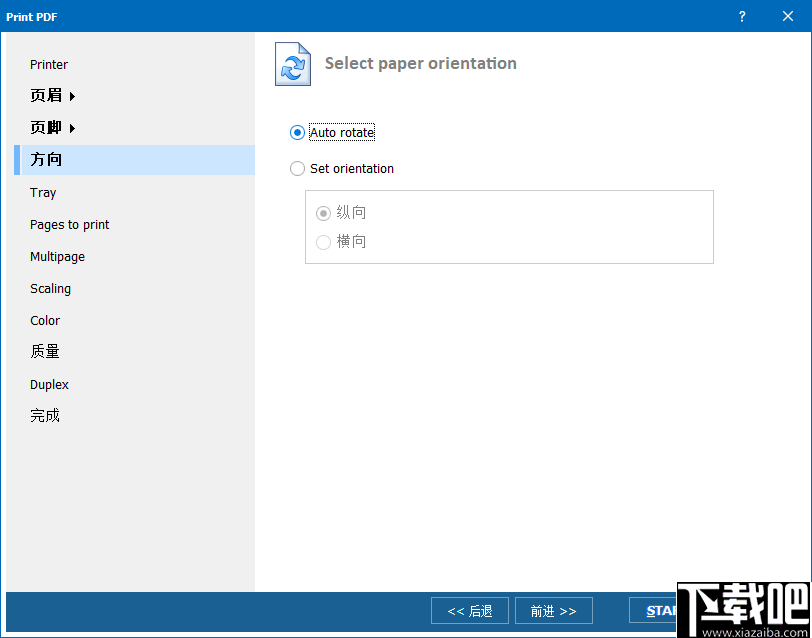Open the 质量 quality settings
812x638 pixels.
tap(44, 352)
